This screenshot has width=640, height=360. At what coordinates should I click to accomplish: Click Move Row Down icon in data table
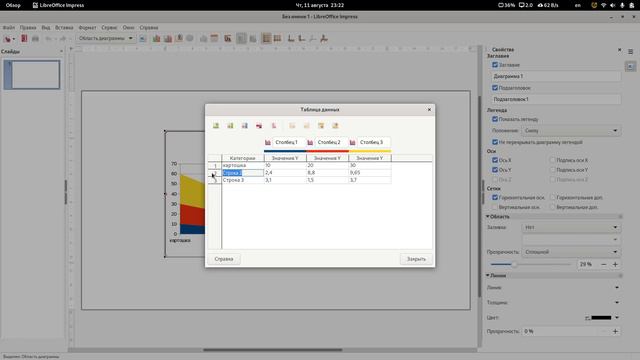pyautogui.click(x=335, y=126)
